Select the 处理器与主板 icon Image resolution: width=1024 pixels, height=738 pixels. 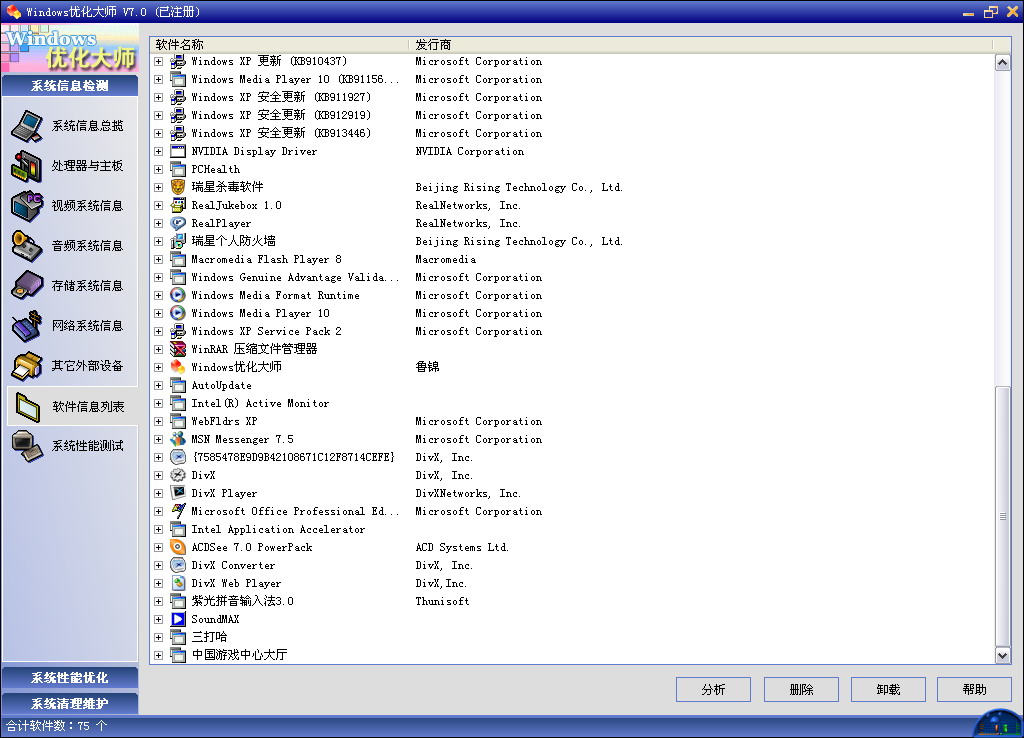(x=27, y=166)
